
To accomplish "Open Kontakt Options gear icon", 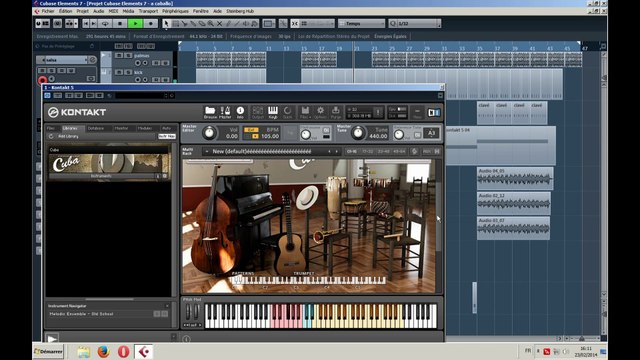I will [x=320, y=112].
